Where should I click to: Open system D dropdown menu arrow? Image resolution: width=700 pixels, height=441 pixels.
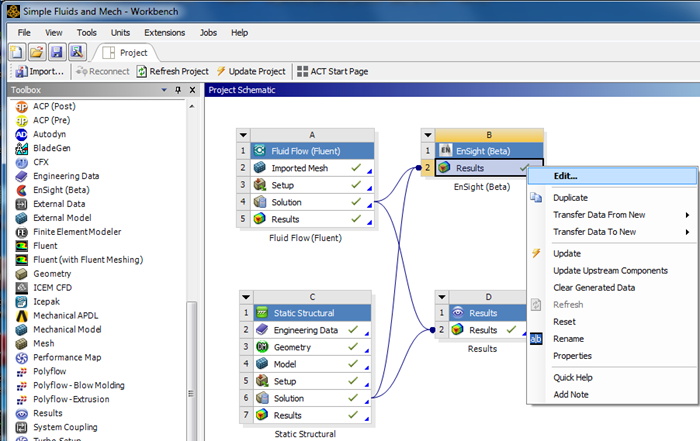tap(442, 297)
